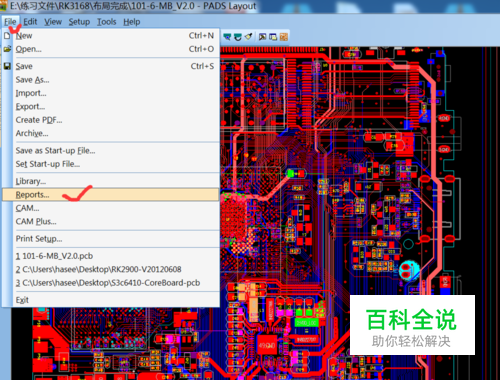Click the flashlight highlight toolbar icon
Viewport: 500px width, 380px height.
pyautogui.click(x=248, y=37)
